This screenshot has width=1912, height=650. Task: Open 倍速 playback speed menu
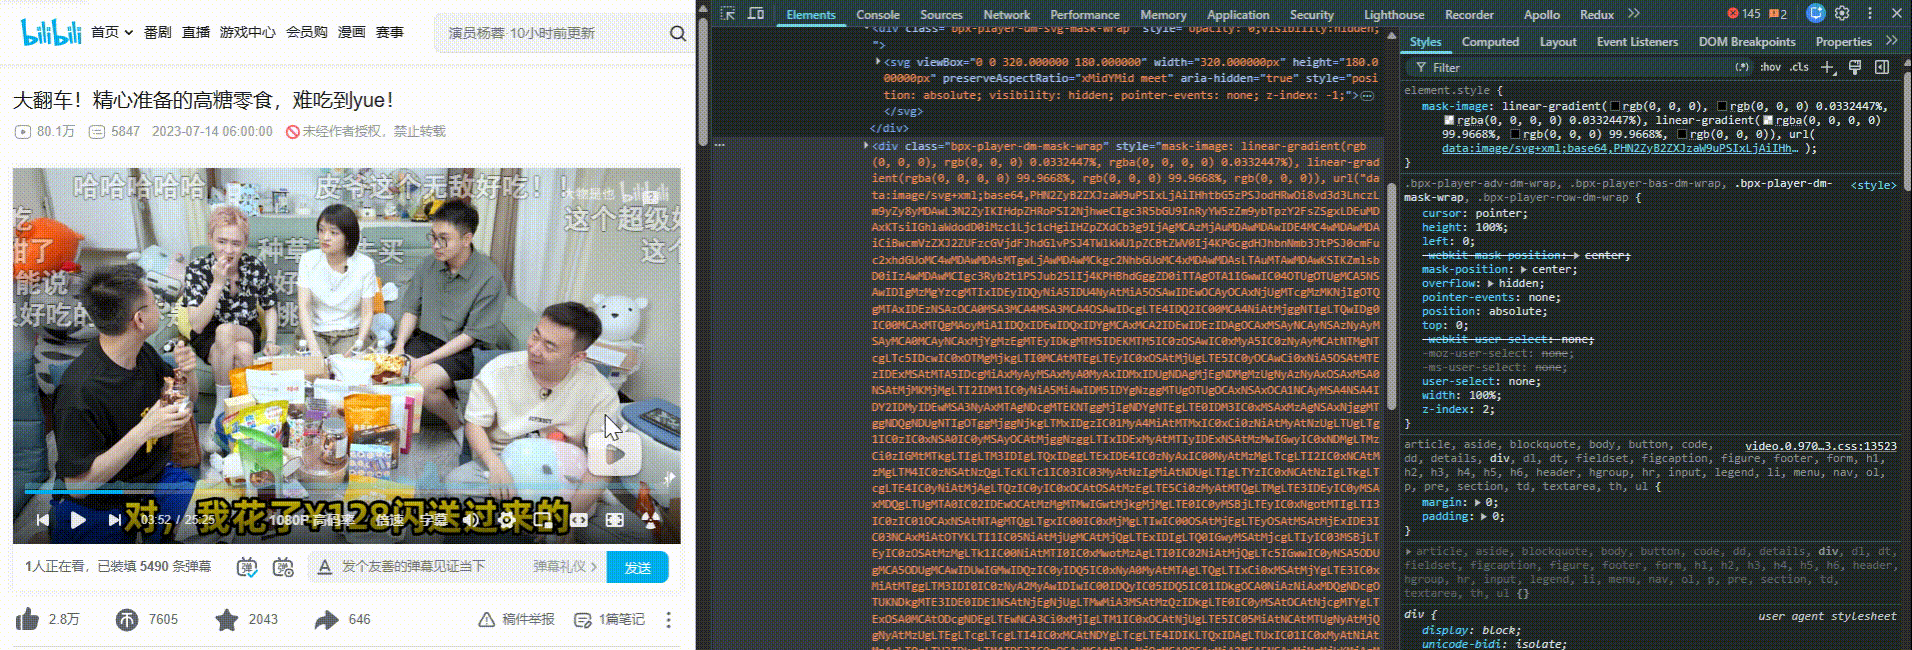point(389,520)
